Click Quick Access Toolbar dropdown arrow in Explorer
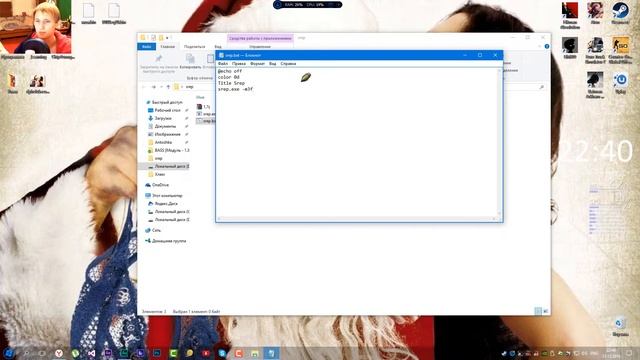Viewport: 640px width, 360px height. (167, 38)
